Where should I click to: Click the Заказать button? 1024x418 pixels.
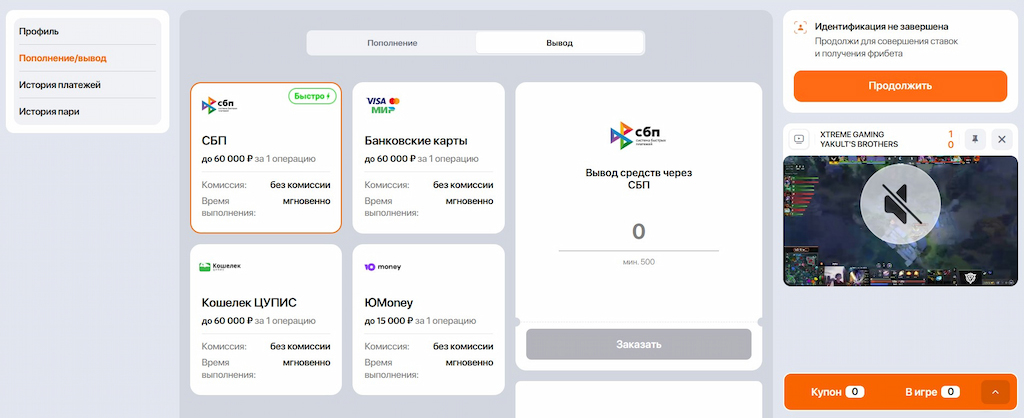[x=639, y=344]
